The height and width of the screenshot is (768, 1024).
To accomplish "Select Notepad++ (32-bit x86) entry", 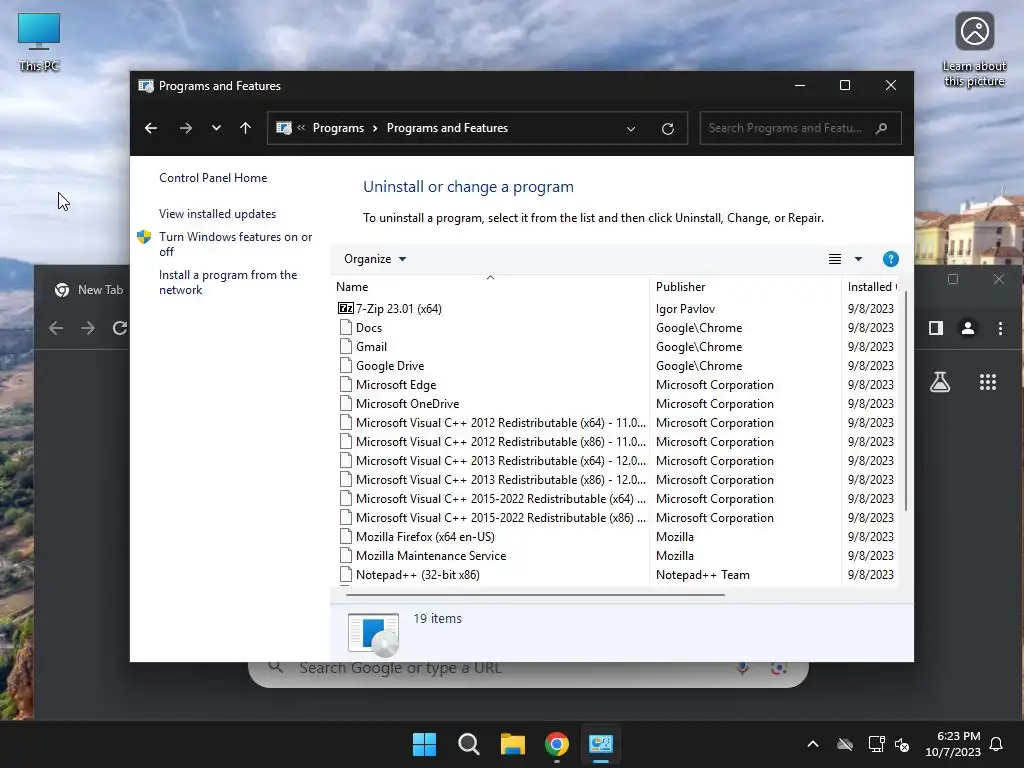I will point(417,575).
